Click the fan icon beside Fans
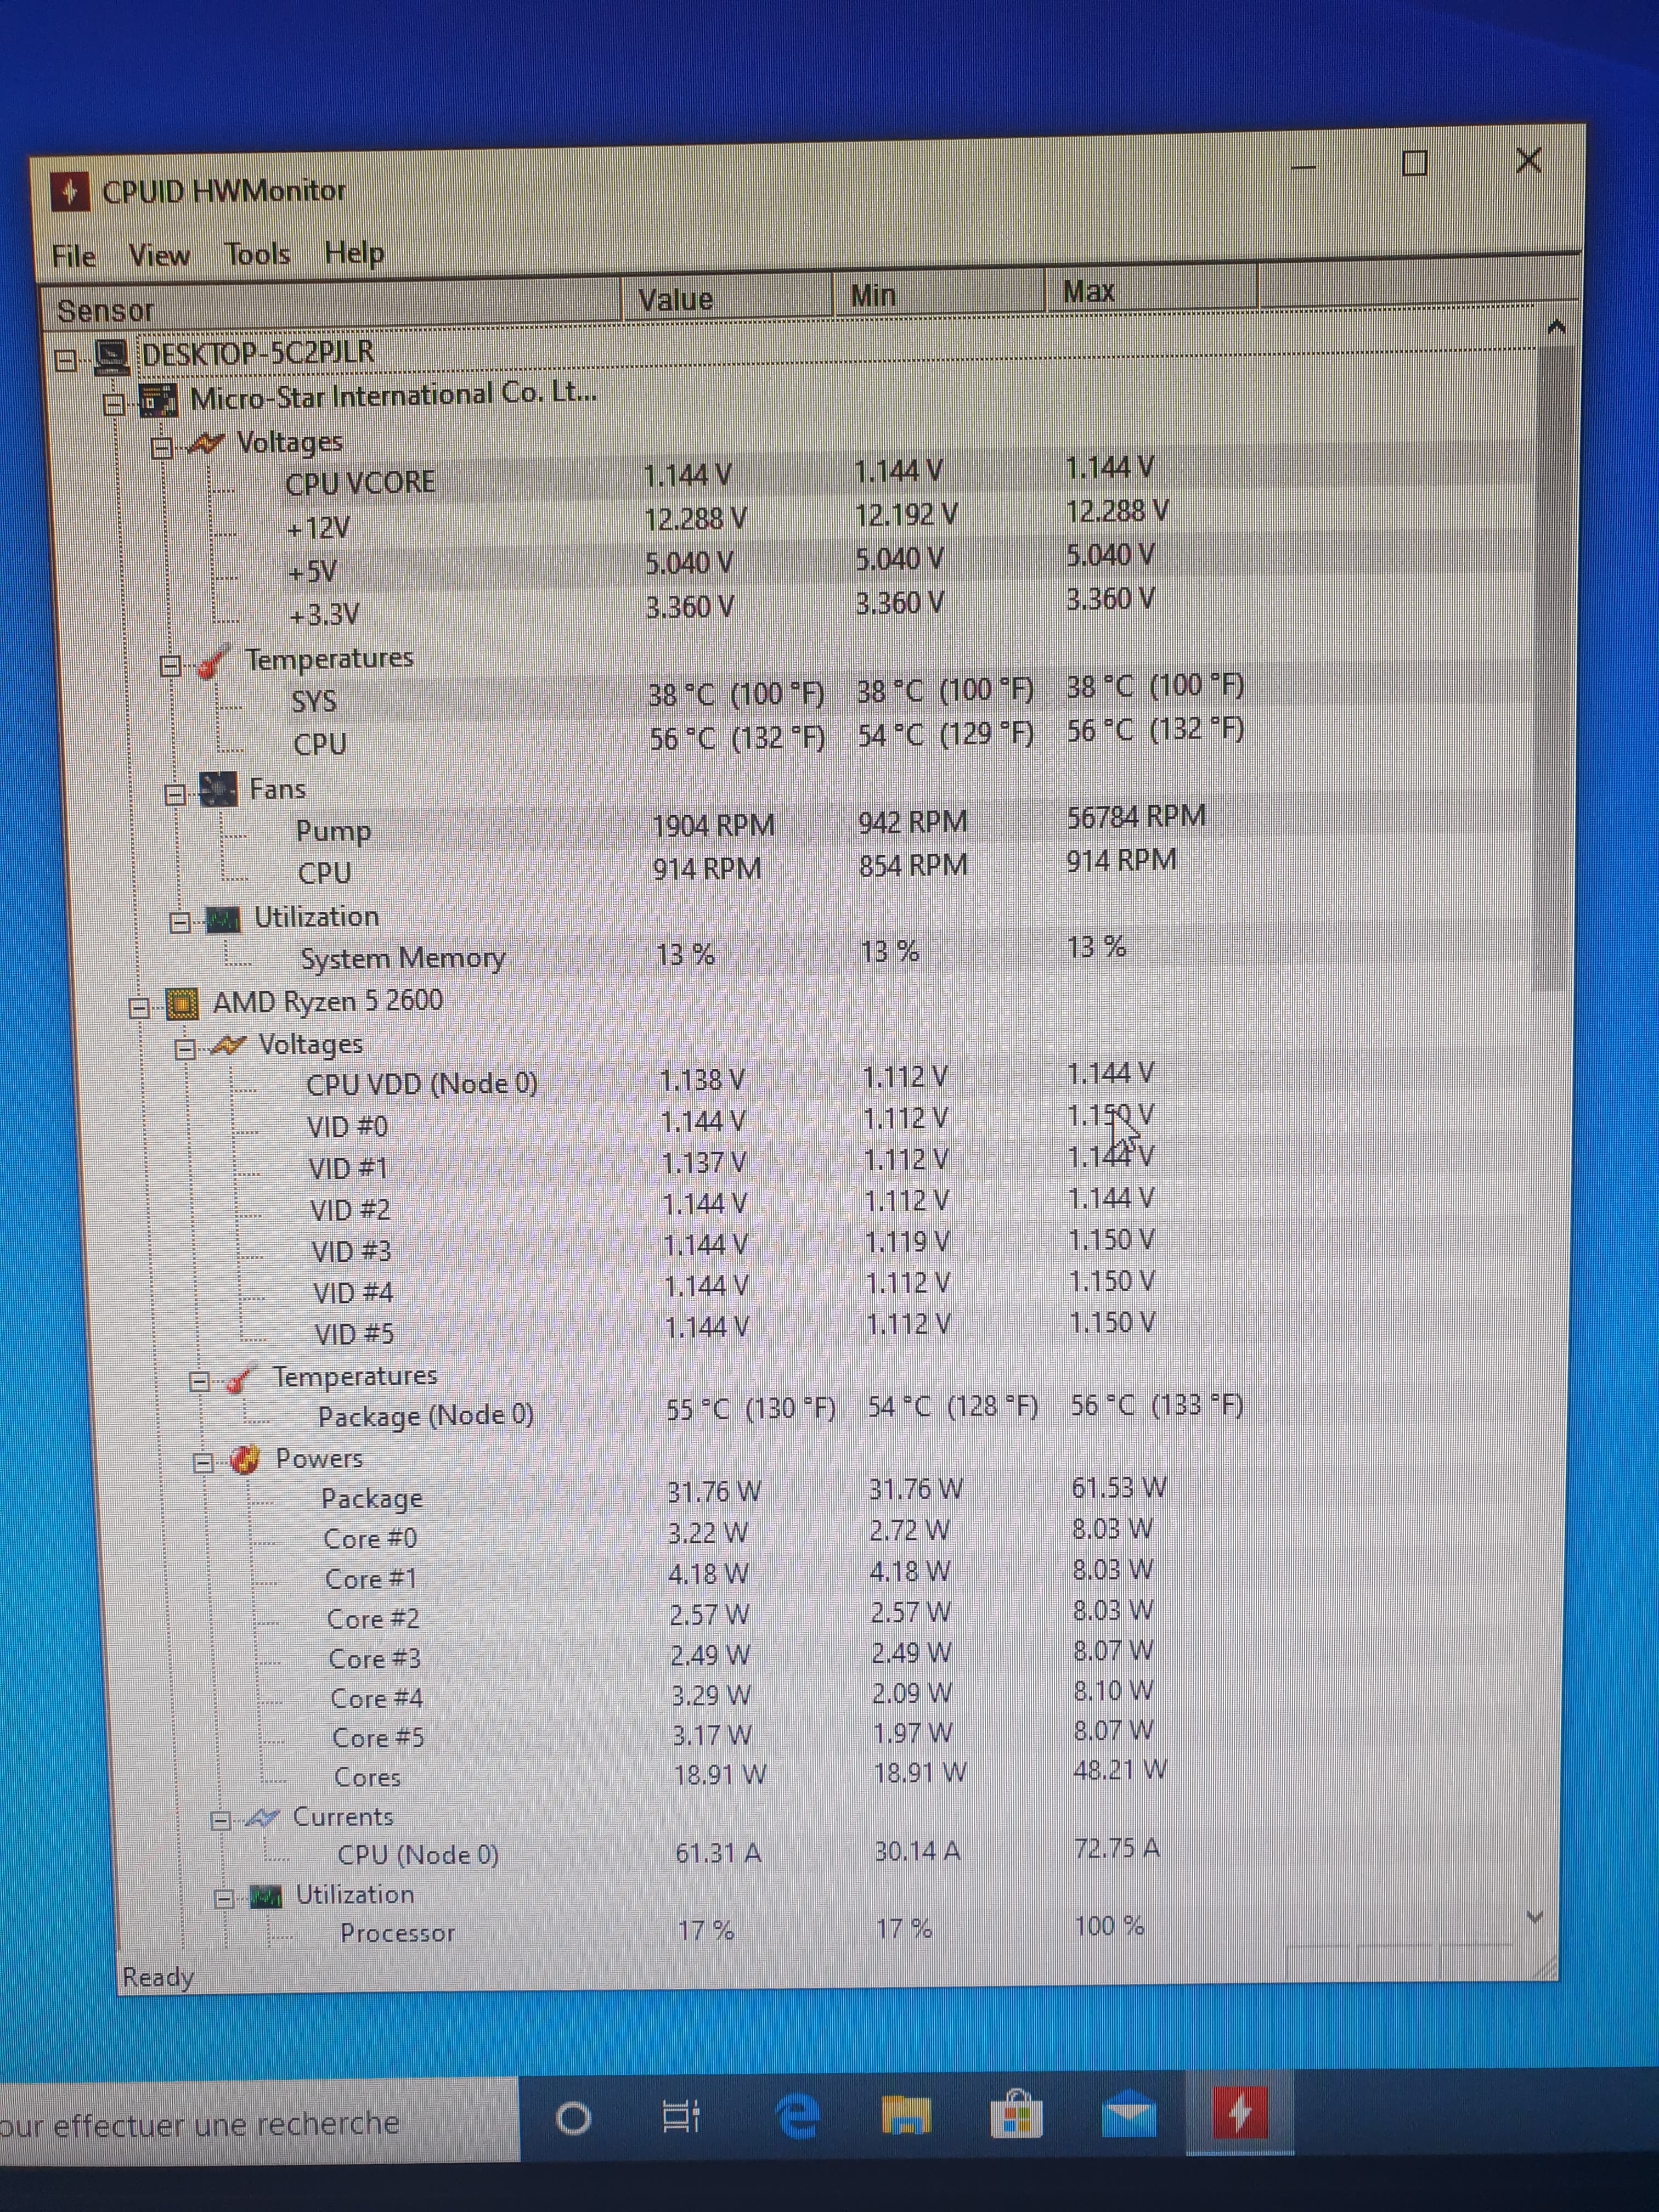Viewport: 1659px width, 2212px height. 218,790
